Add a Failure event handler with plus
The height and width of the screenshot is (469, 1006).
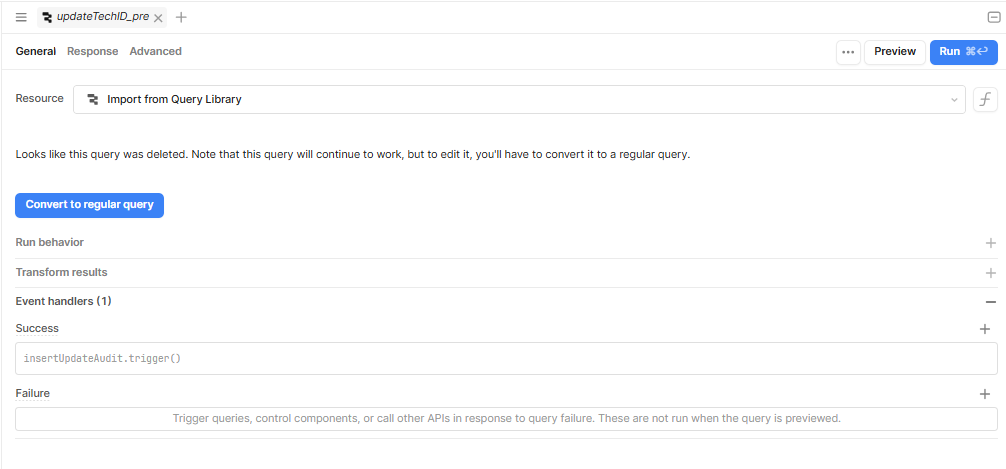[985, 394]
